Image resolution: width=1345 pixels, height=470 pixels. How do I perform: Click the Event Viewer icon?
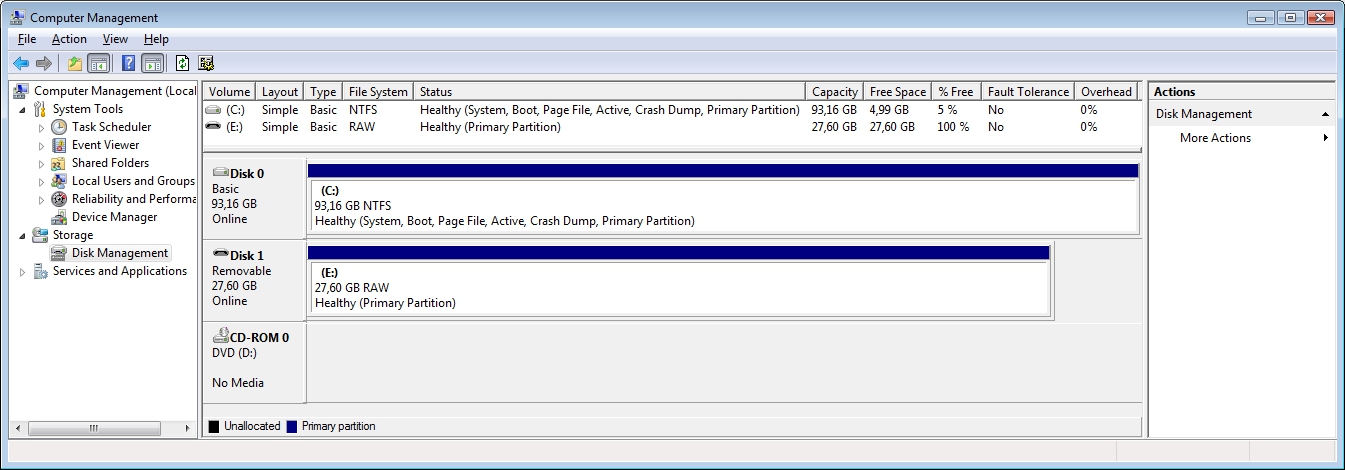[59, 145]
